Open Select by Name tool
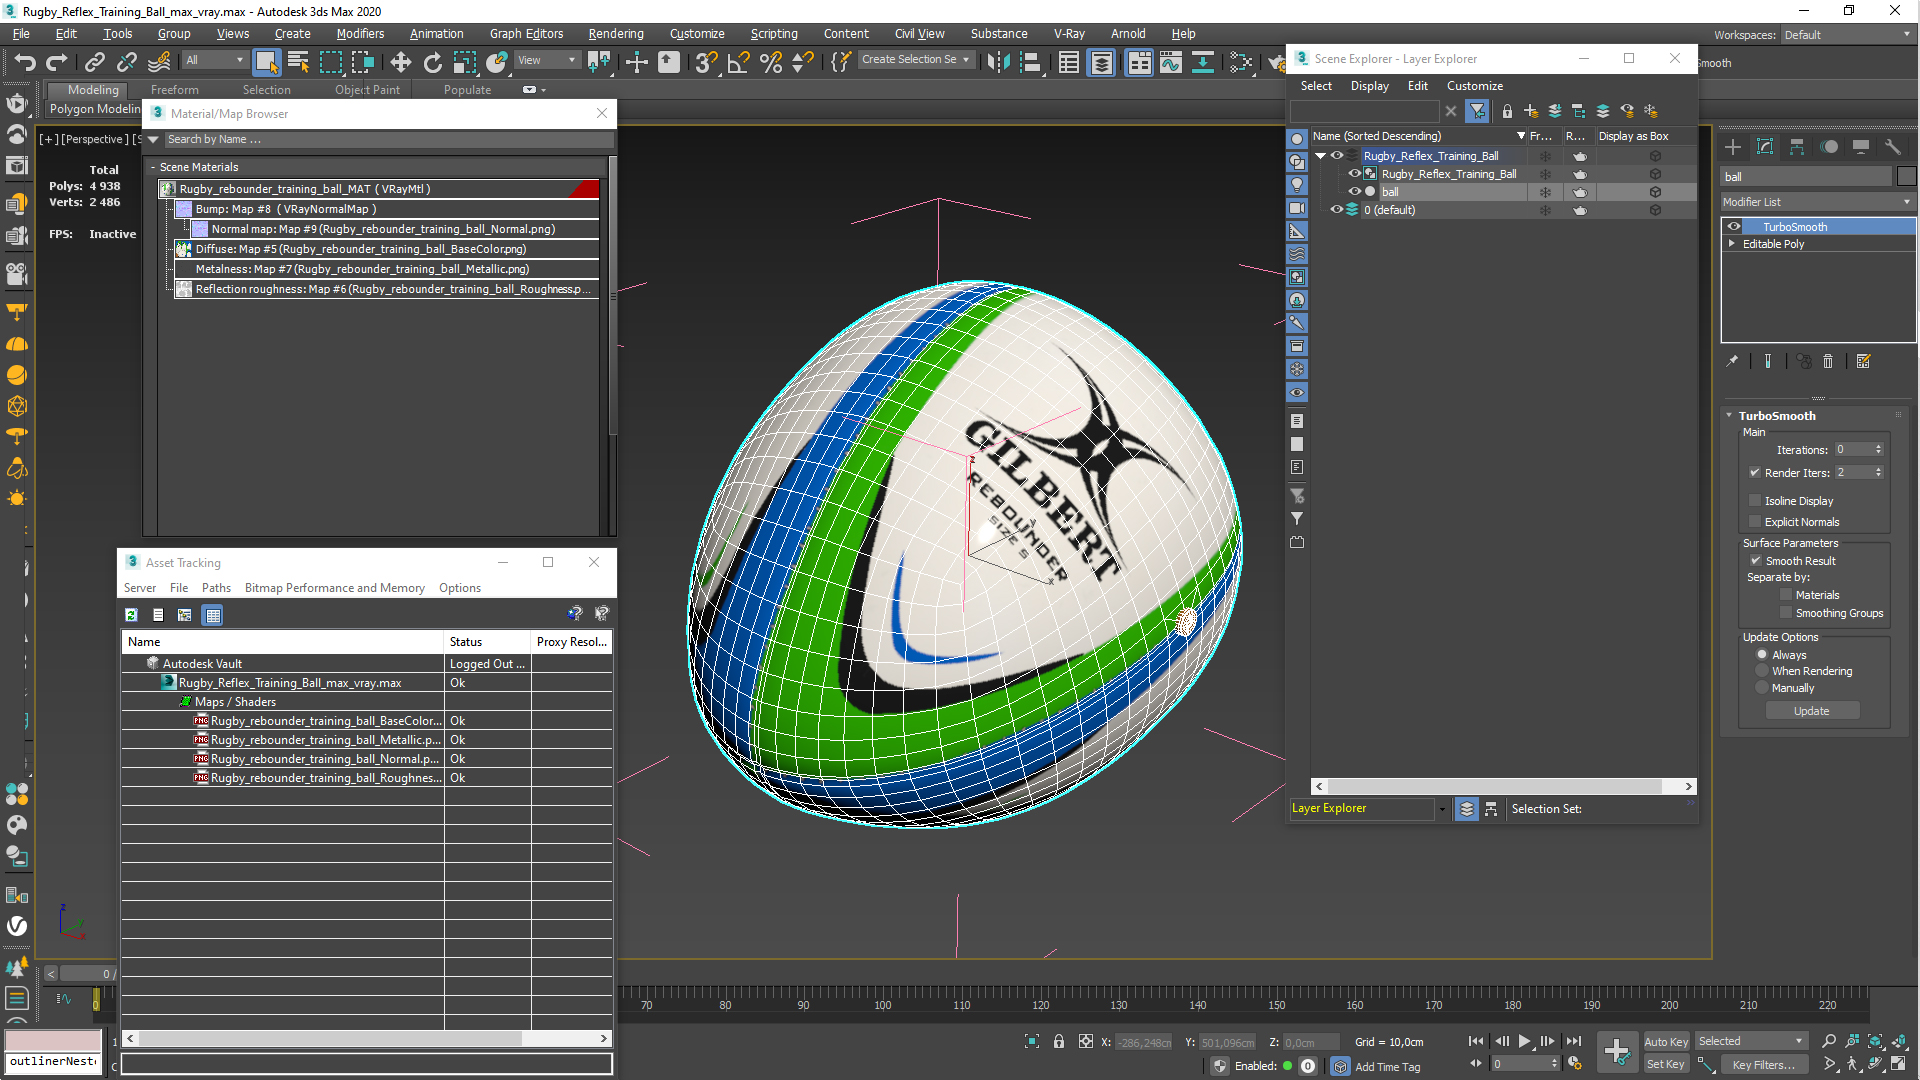This screenshot has width=1920, height=1080. pyautogui.click(x=298, y=62)
